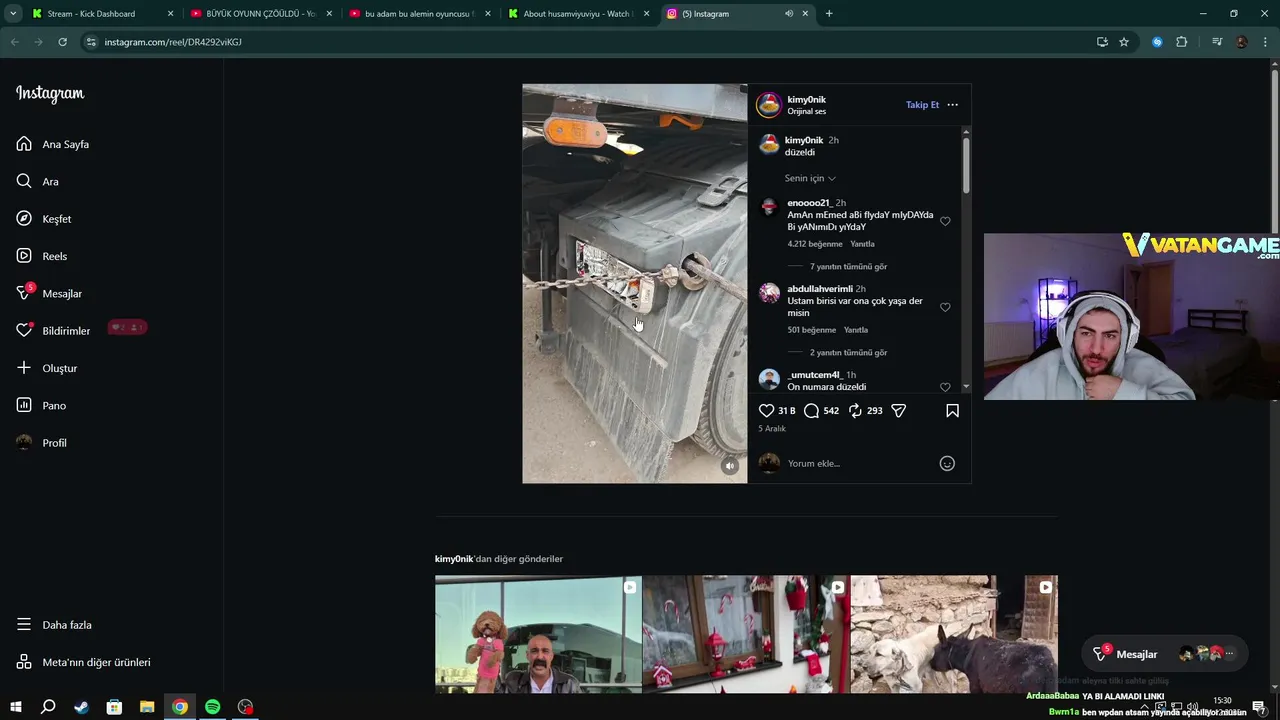This screenshot has width=1280, height=720.
Task: Repost the reel with repost icon
Action: click(x=855, y=411)
